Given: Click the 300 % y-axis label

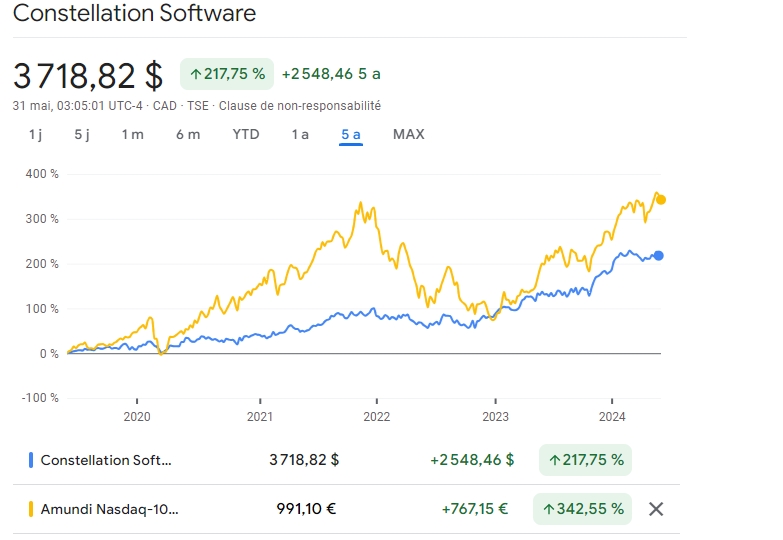Looking at the screenshot, I should pyautogui.click(x=42, y=219).
